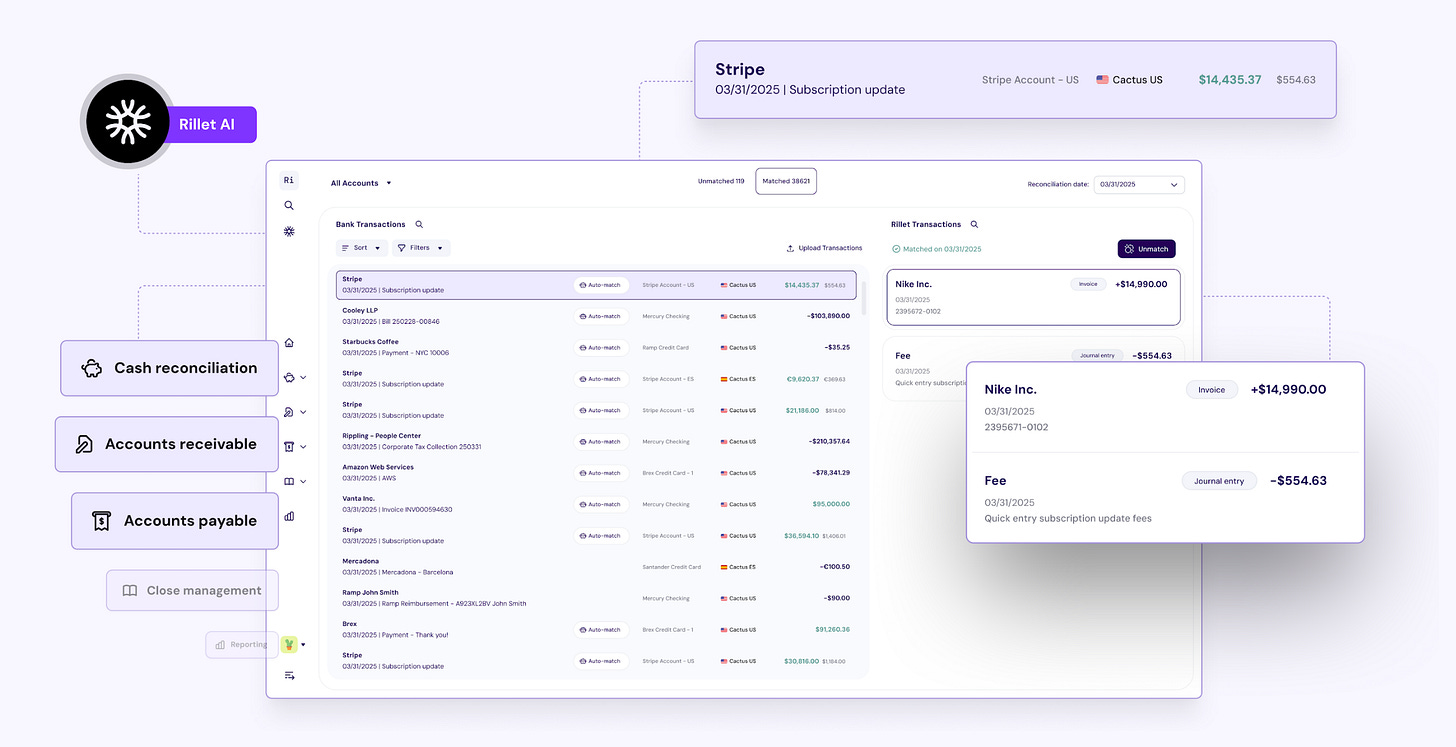Click the Ri logo in the sidebar
Image resolution: width=1456 pixels, height=747 pixels.
[x=289, y=181]
